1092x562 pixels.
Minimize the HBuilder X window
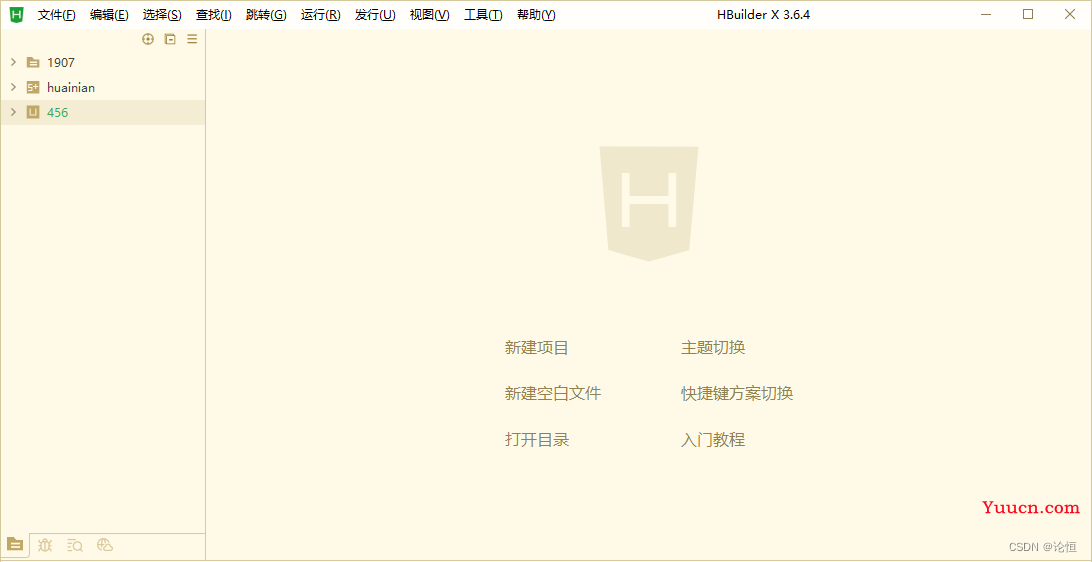985,14
